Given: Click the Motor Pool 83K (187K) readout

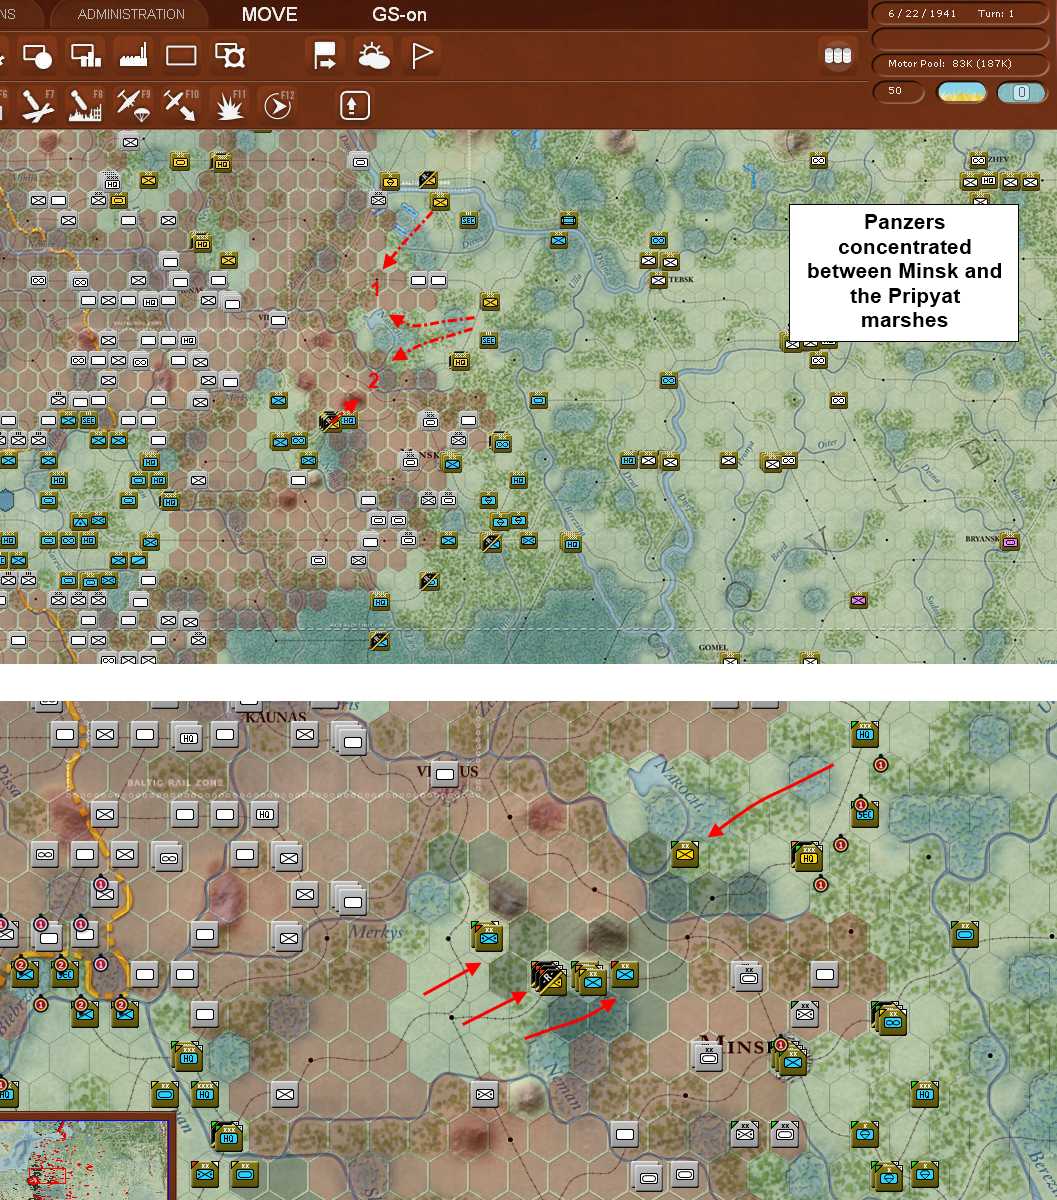Looking at the screenshot, I should coord(961,64).
